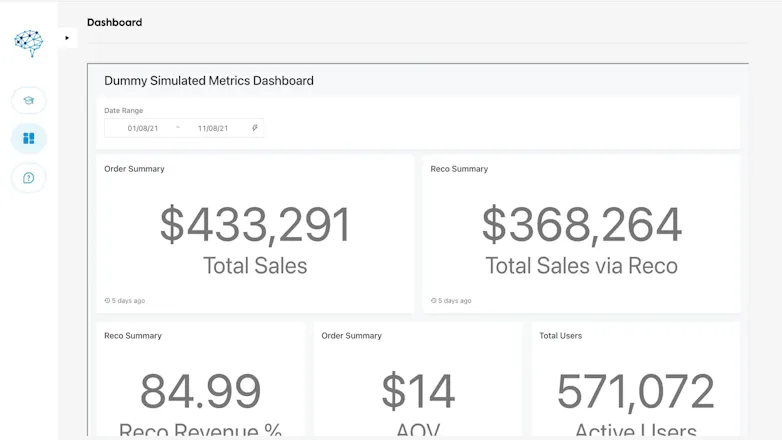Click the brain network logo
The height and width of the screenshot is (440, 782).
click(29, 43)
